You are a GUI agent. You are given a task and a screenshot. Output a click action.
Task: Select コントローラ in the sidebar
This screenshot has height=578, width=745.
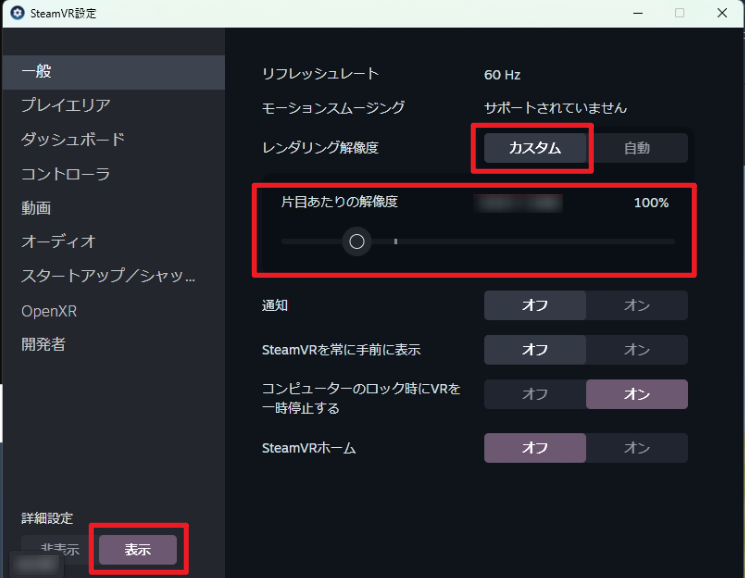[x=113, y=174]
